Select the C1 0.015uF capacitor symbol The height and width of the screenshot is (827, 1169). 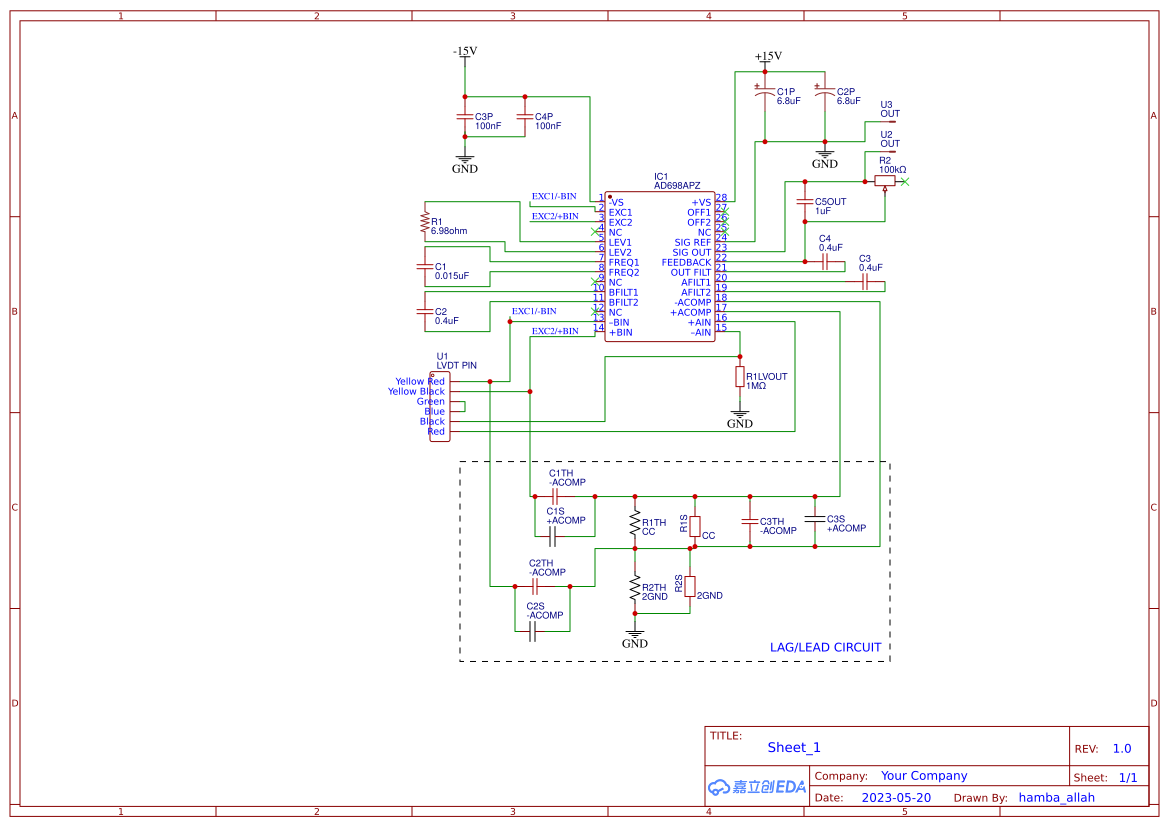point(425,268)
